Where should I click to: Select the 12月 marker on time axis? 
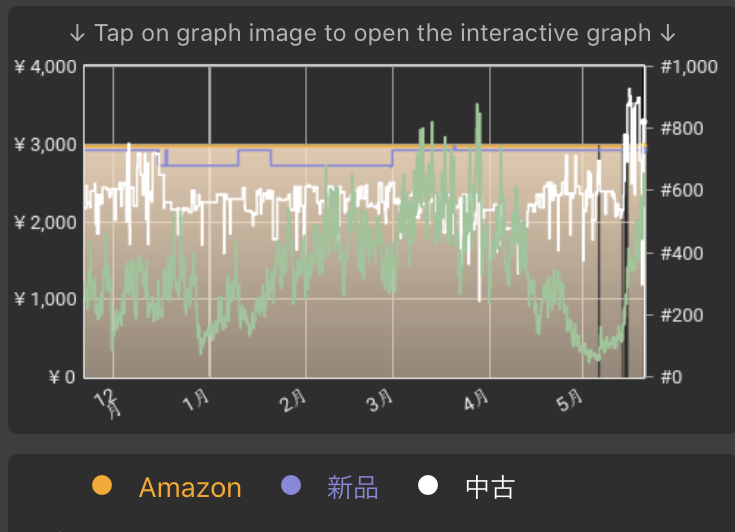click(x=110, y=404)
